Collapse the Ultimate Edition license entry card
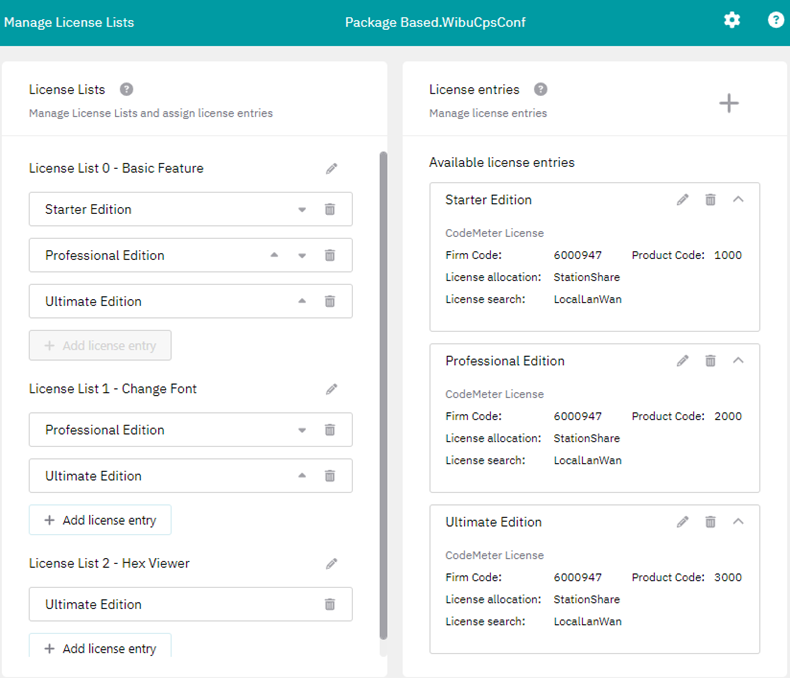Image resolution: width=790 pixels, height=678 pixels. pyautogui.click(x=738, y=521)
